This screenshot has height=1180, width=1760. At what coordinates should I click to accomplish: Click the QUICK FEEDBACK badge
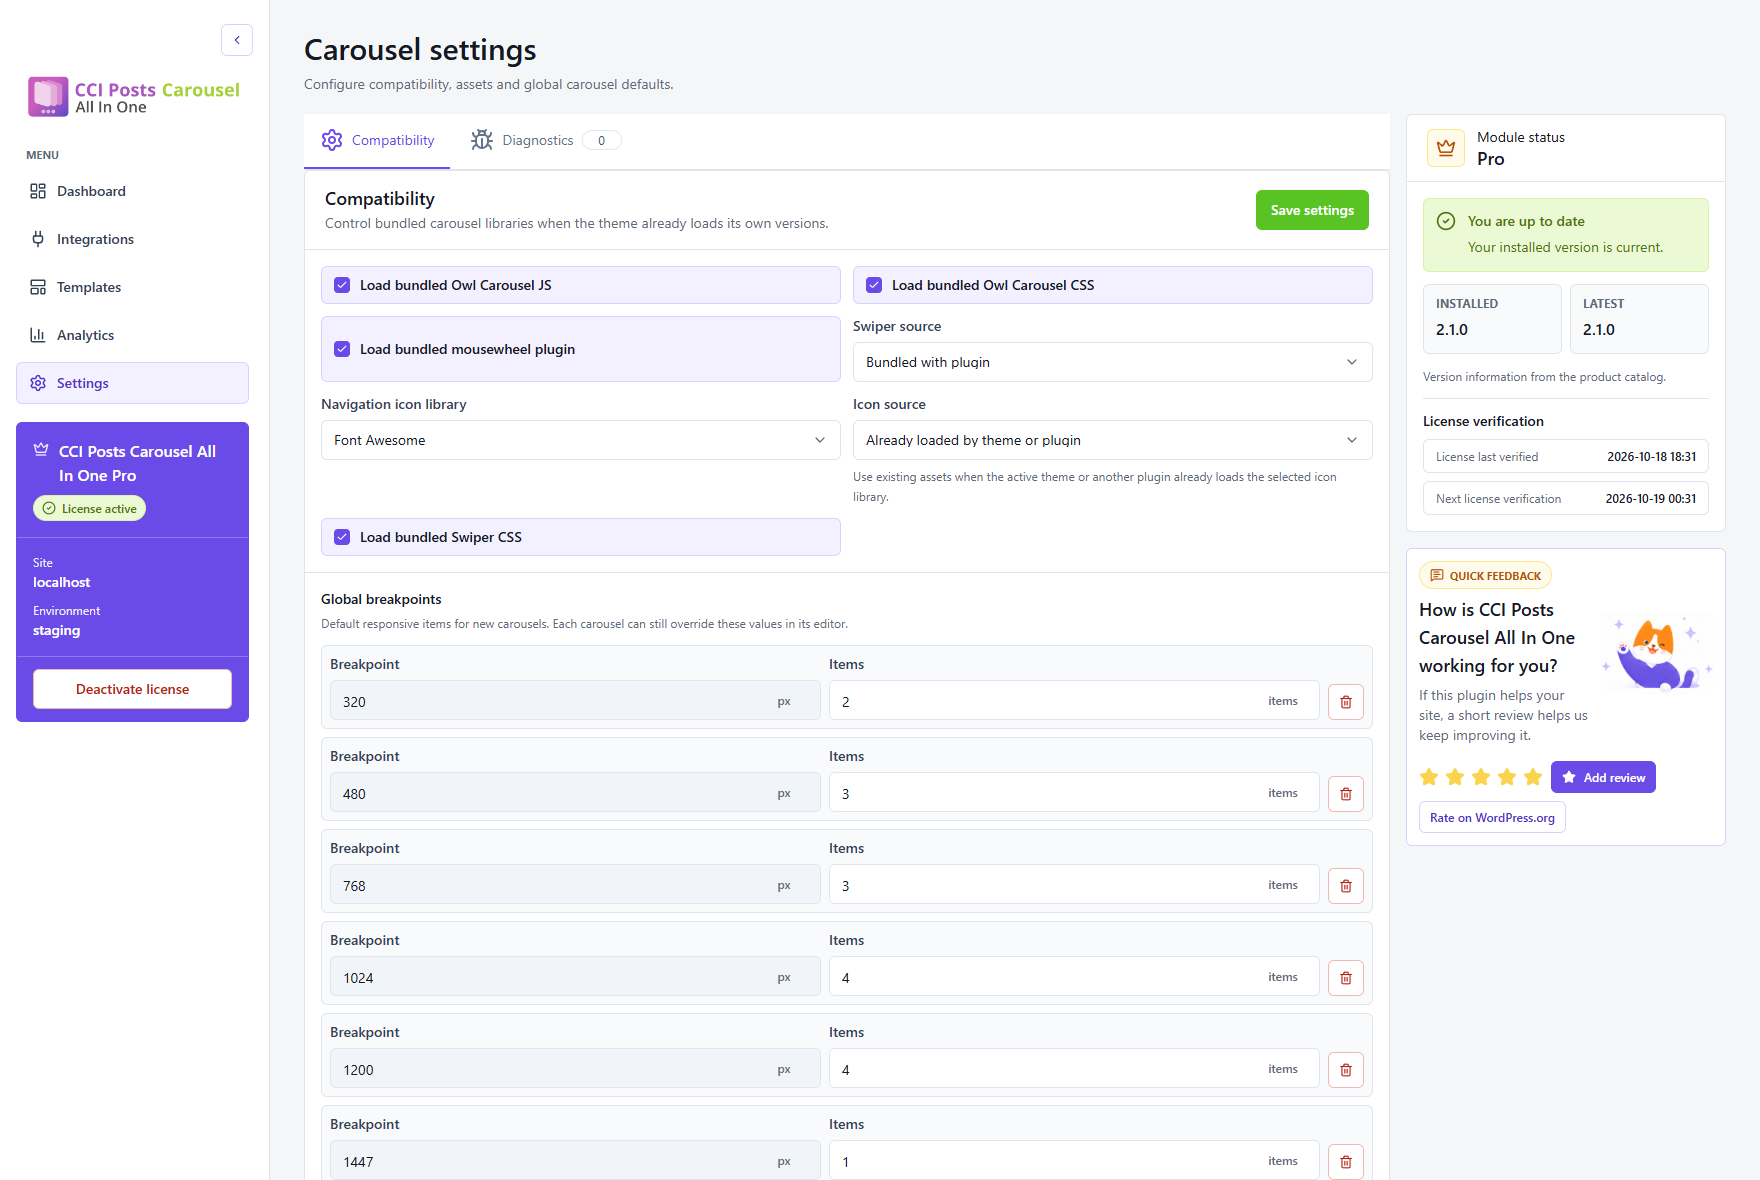click(x=1485, y=575)
